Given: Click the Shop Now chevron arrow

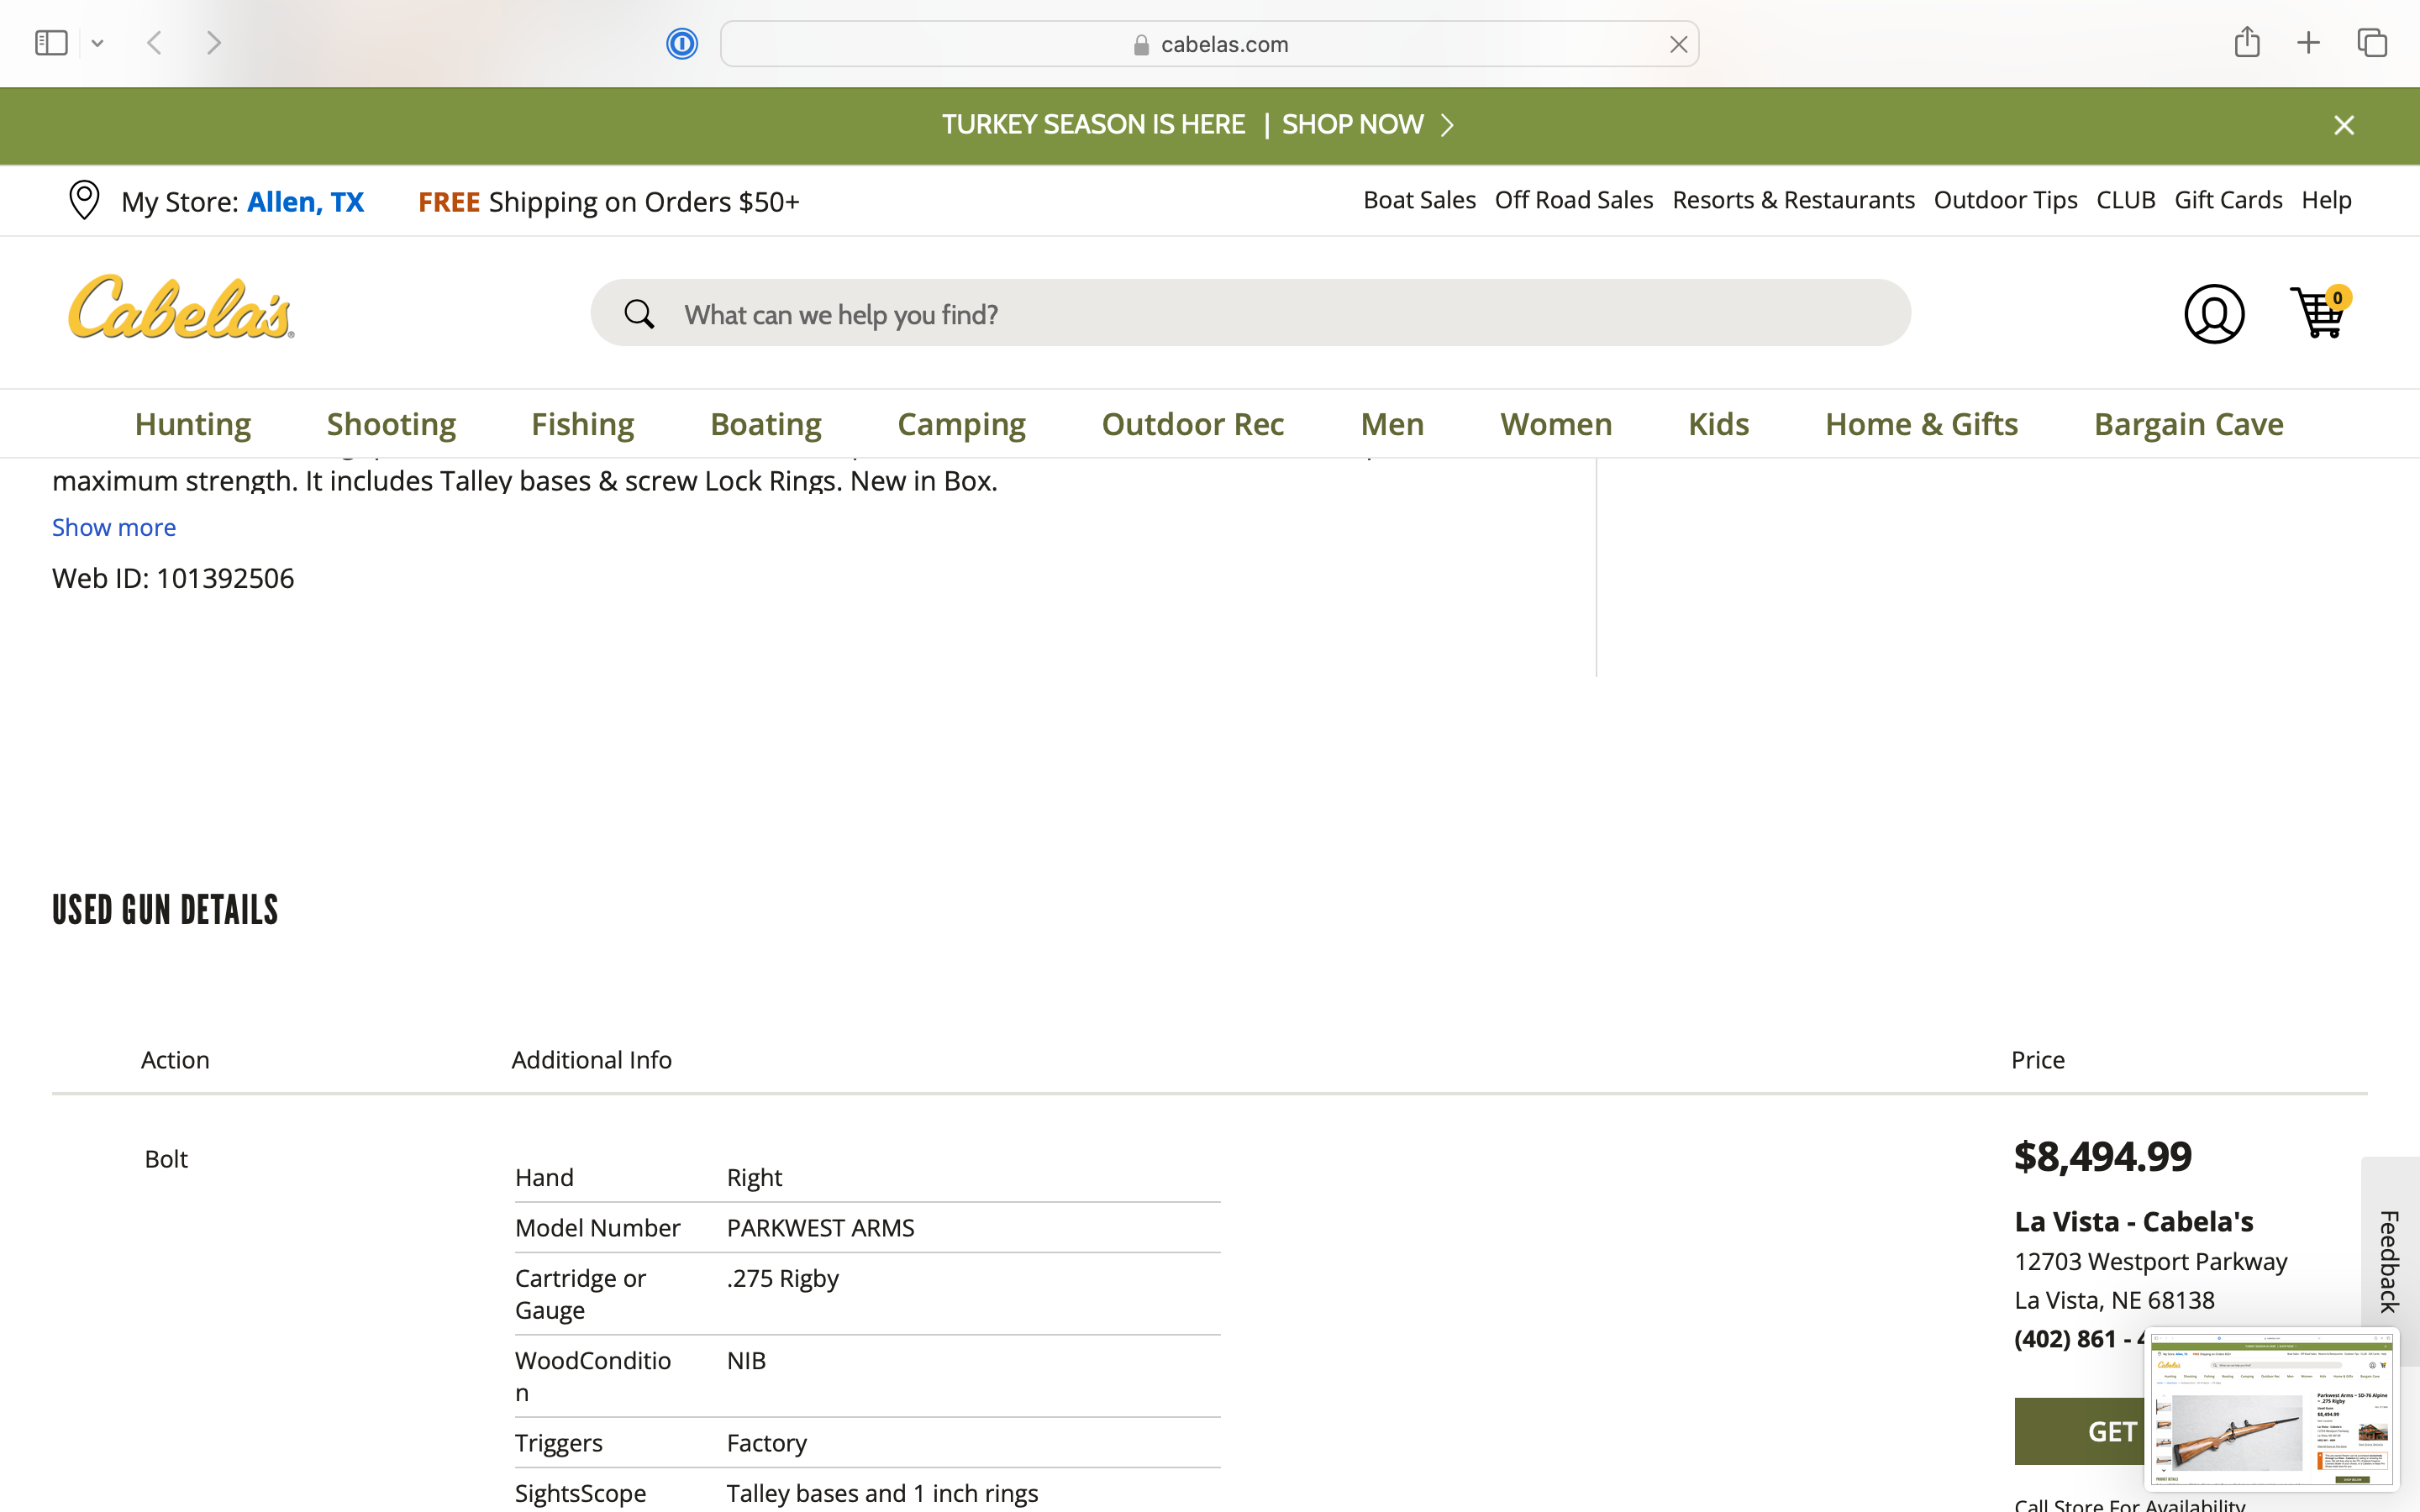Looking at the screenshot, I should point(1446,125).
